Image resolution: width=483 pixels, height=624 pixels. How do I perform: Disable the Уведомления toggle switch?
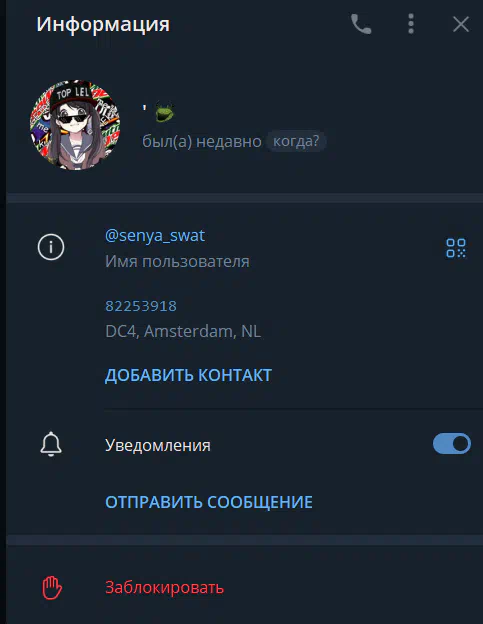(x=452, y=443)
